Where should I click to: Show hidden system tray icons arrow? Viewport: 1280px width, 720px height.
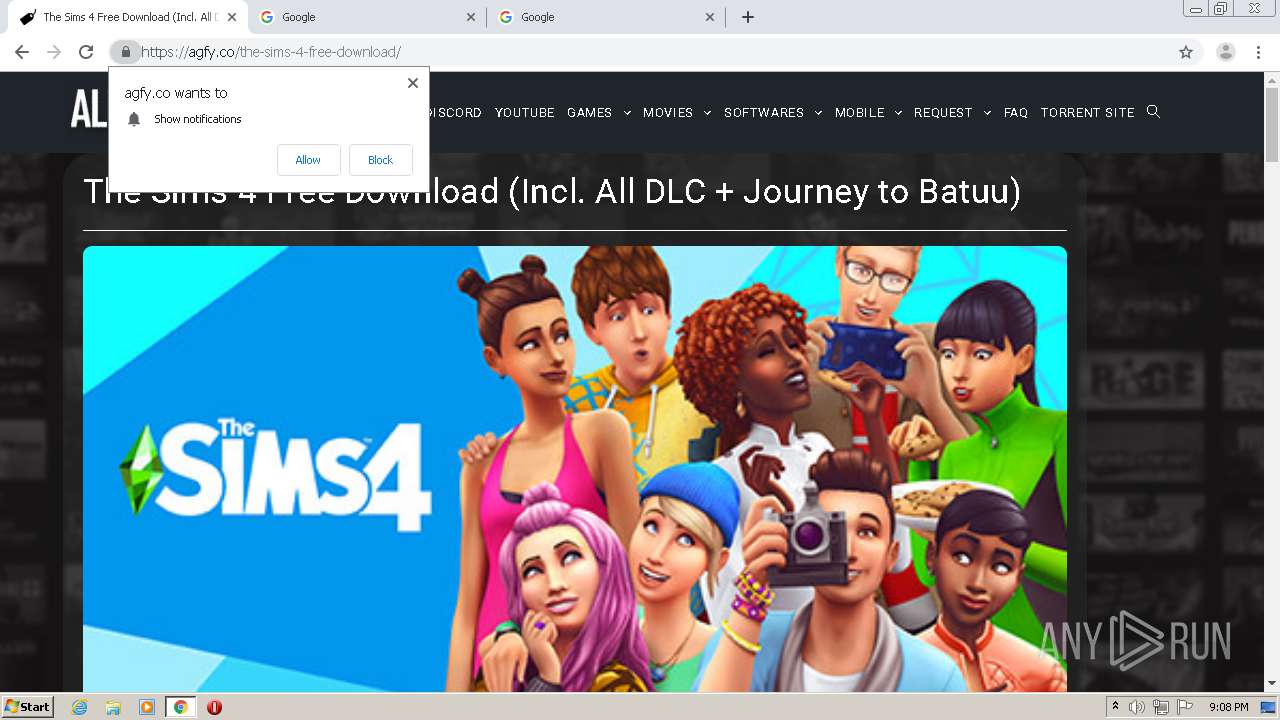coord(1115,707)
